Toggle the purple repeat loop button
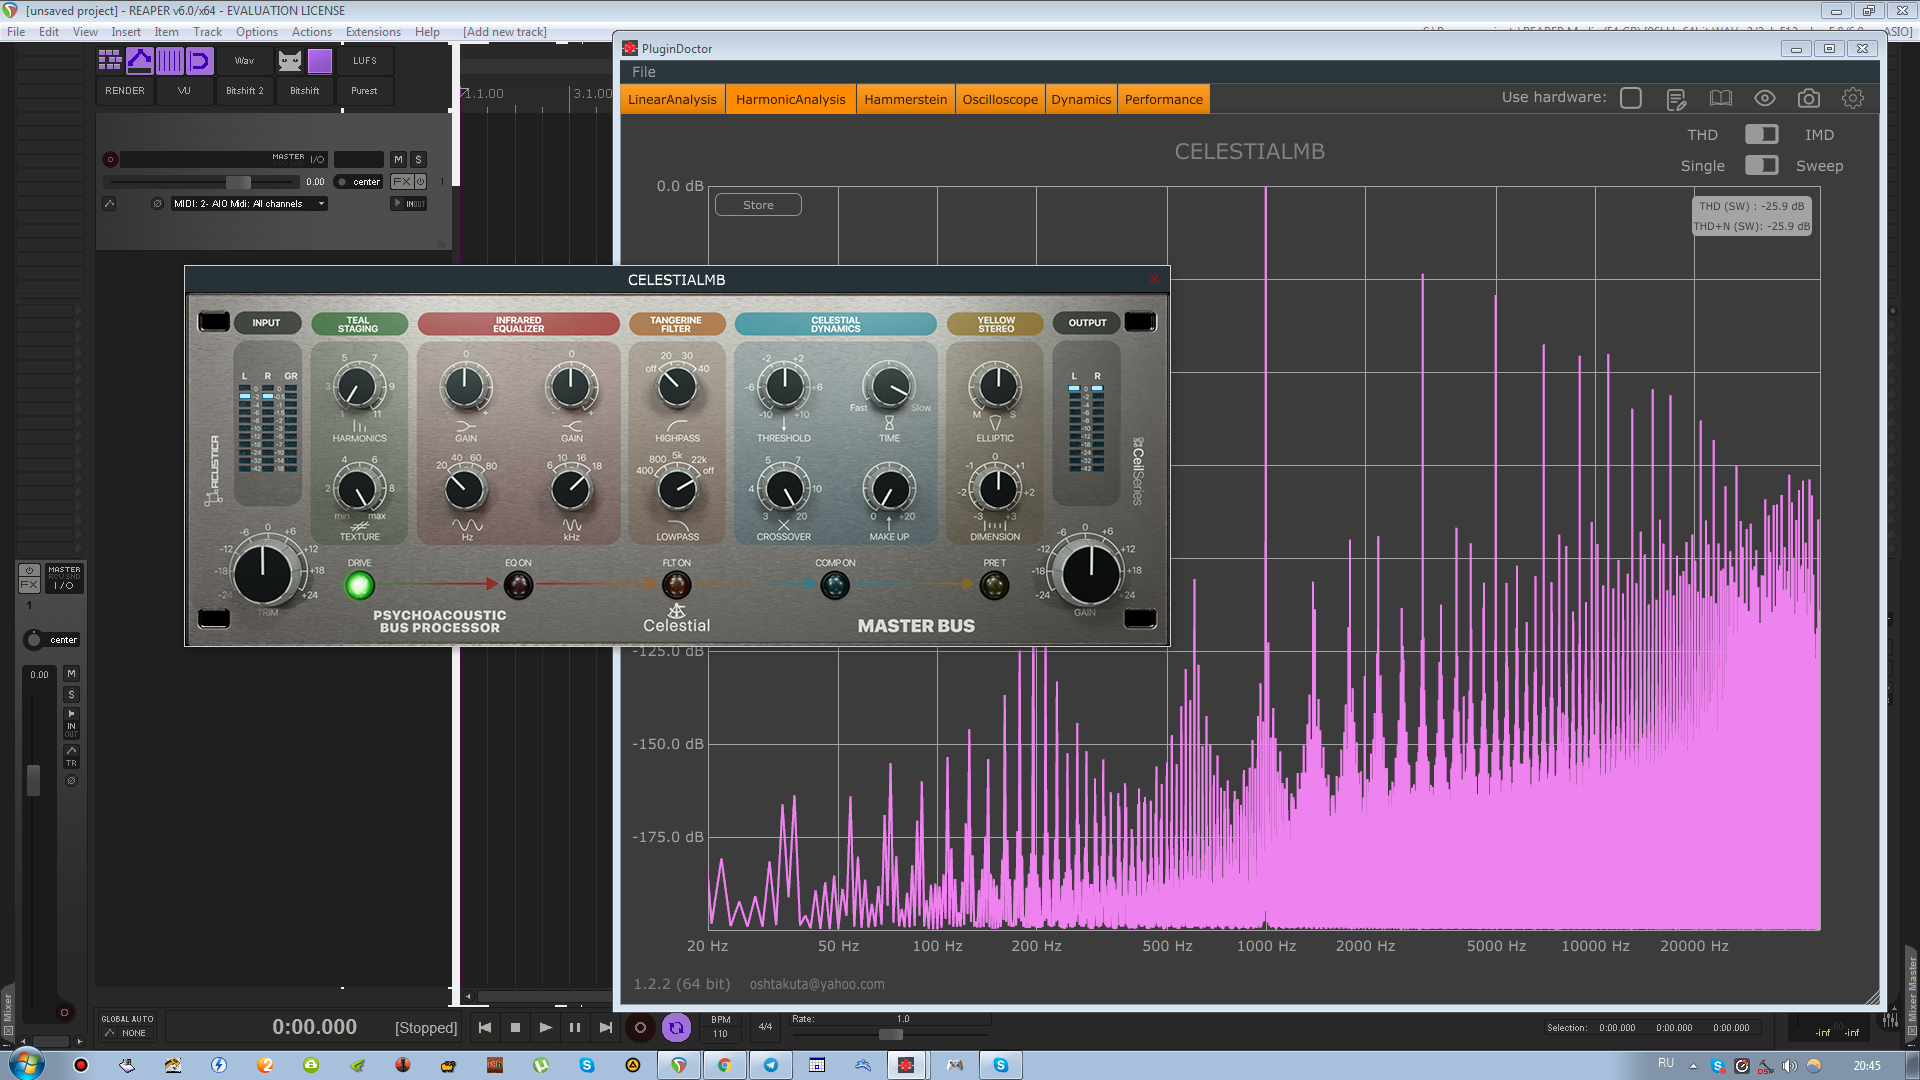 676,1027
